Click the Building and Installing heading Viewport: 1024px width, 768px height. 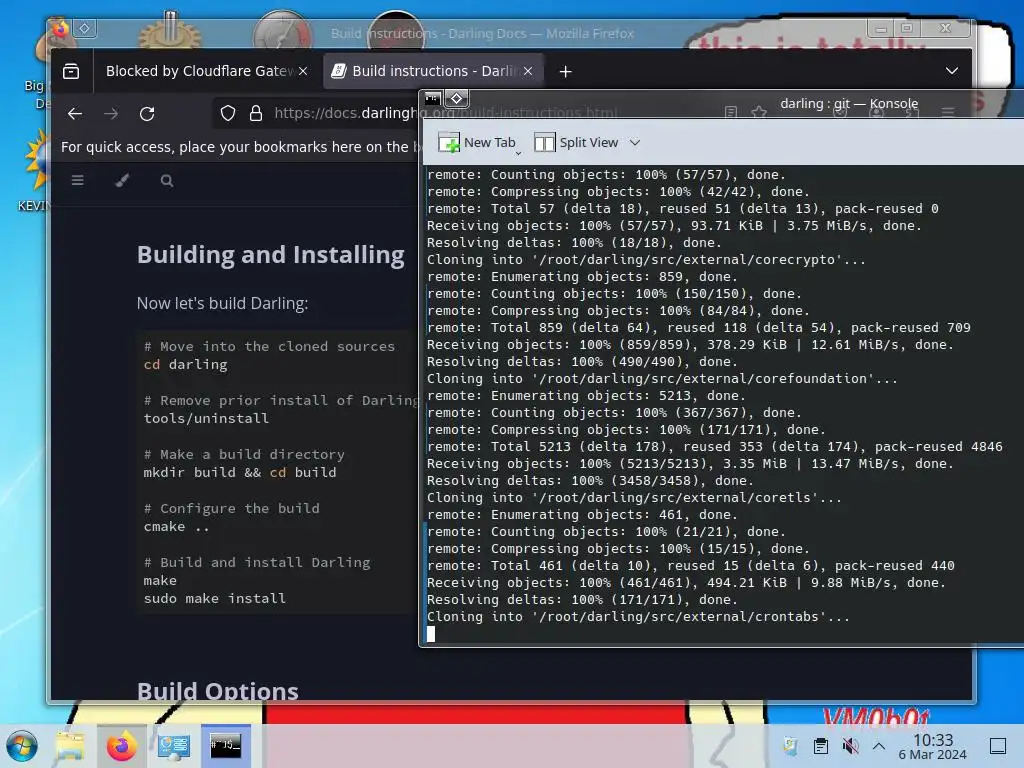(270, 255)
